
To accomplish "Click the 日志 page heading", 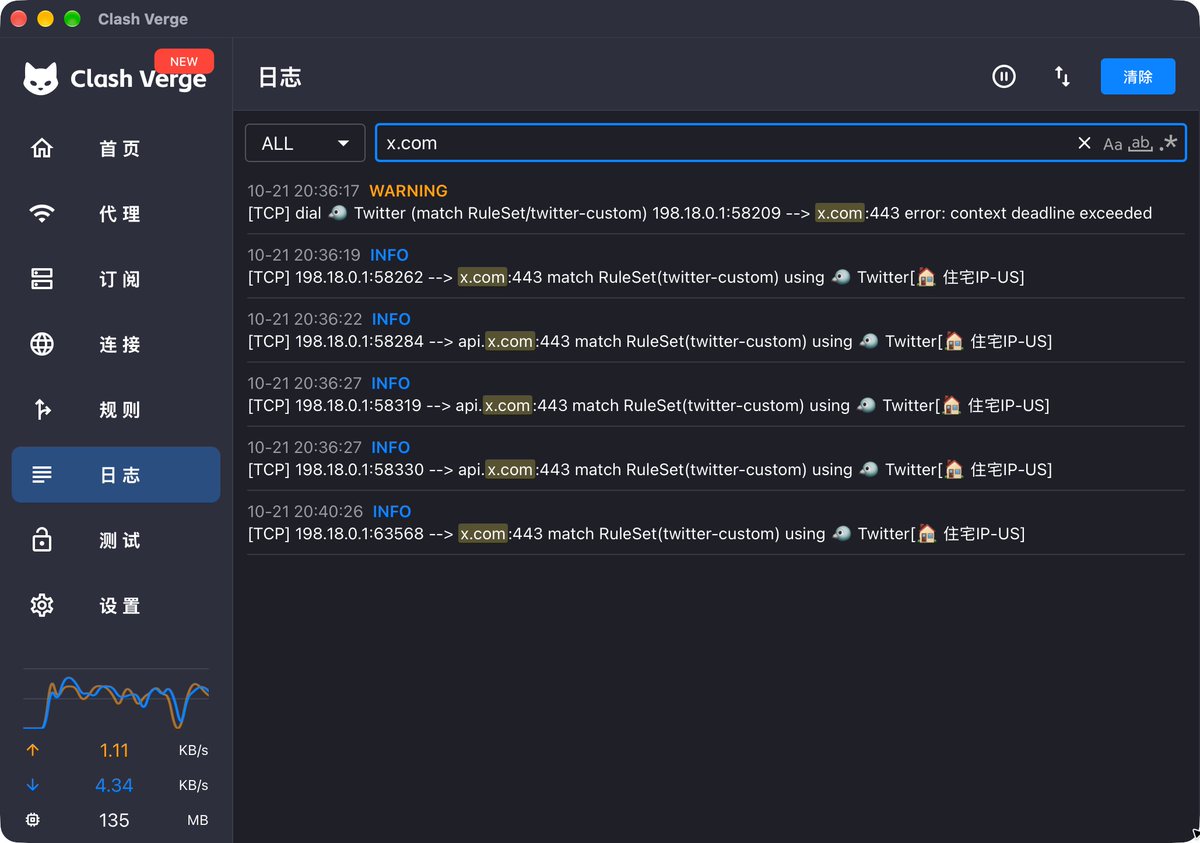I will pyautogui.click(x=280, y=77).
